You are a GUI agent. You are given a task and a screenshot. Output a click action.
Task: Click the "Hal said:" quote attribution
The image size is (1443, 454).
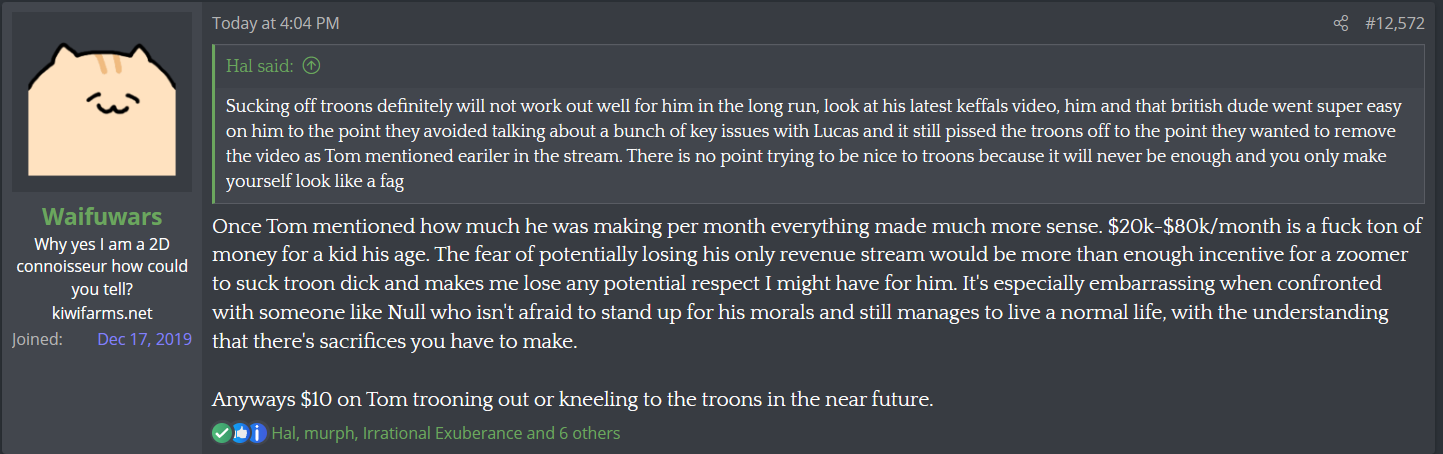(259, 66)
